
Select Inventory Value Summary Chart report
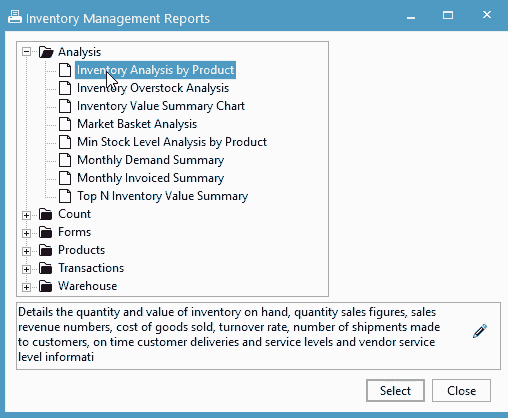pos(161,106)
